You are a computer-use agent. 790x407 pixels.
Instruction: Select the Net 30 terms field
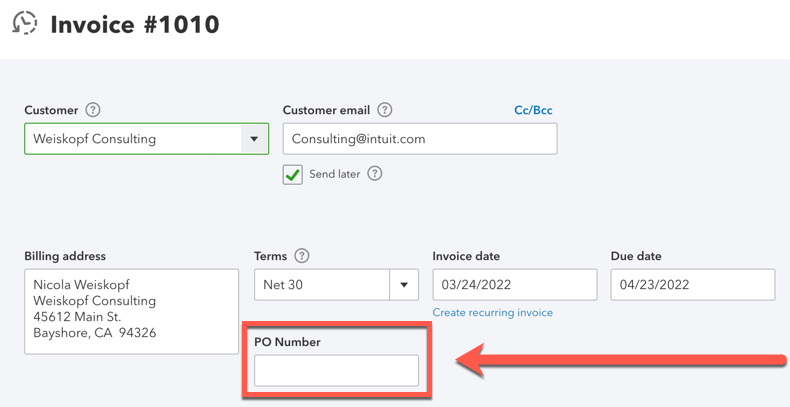tap(321, 285)
